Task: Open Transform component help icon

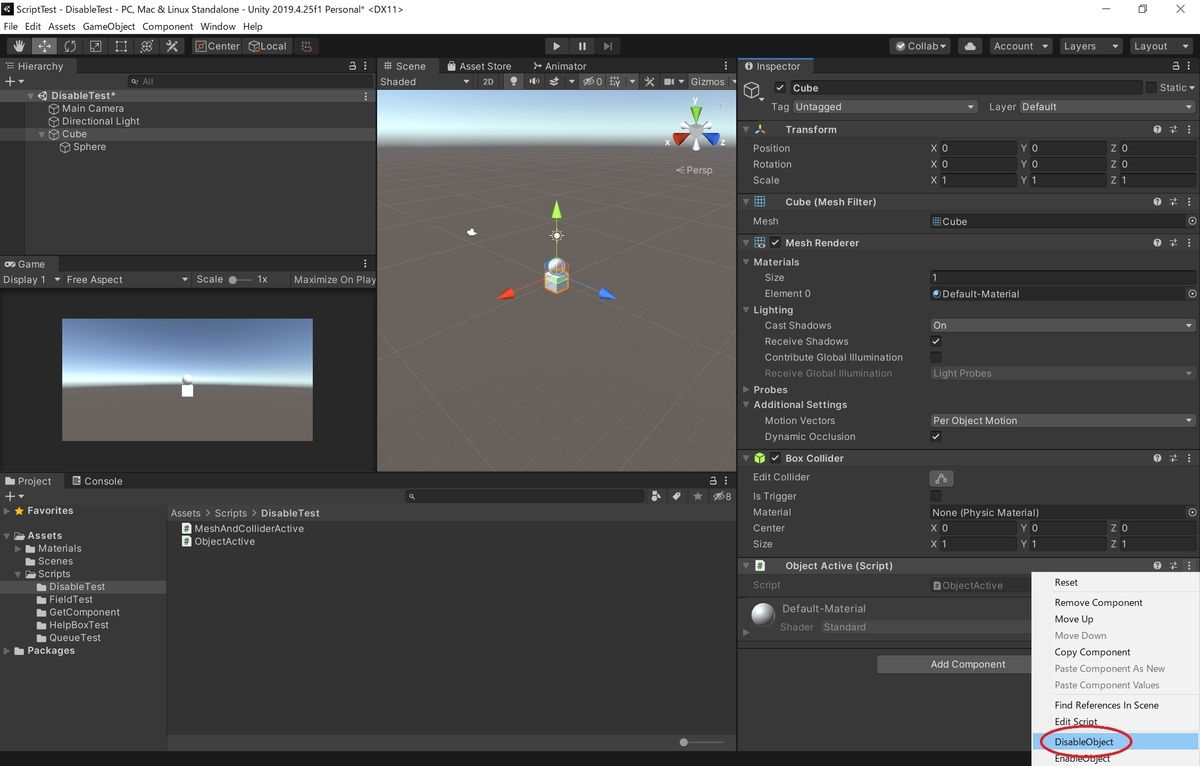Action: (1157, 130)
